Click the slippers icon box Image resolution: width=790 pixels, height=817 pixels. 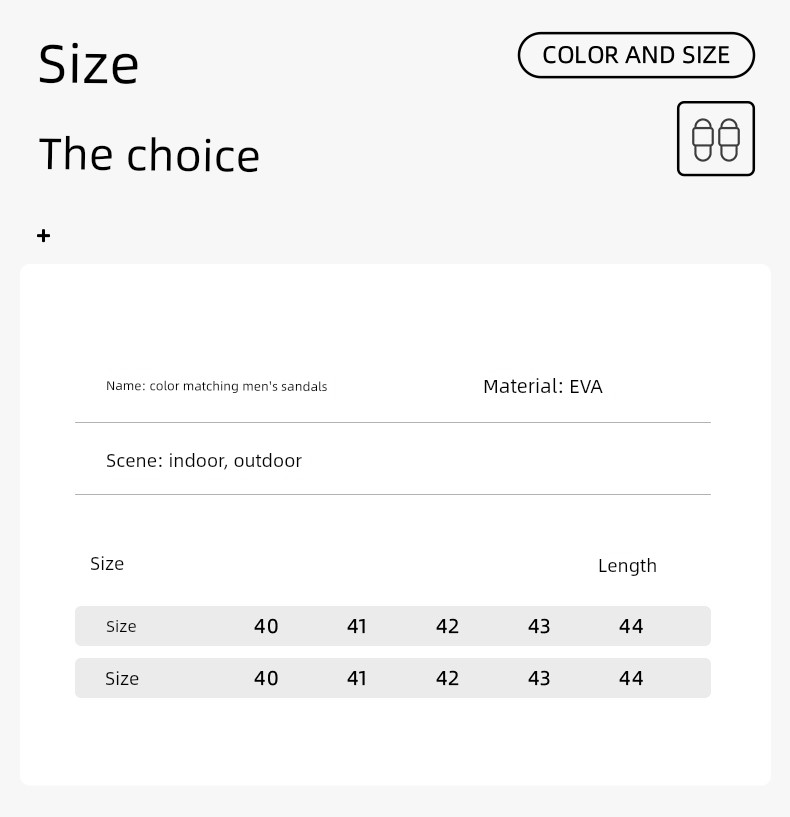tap(715, 139)
